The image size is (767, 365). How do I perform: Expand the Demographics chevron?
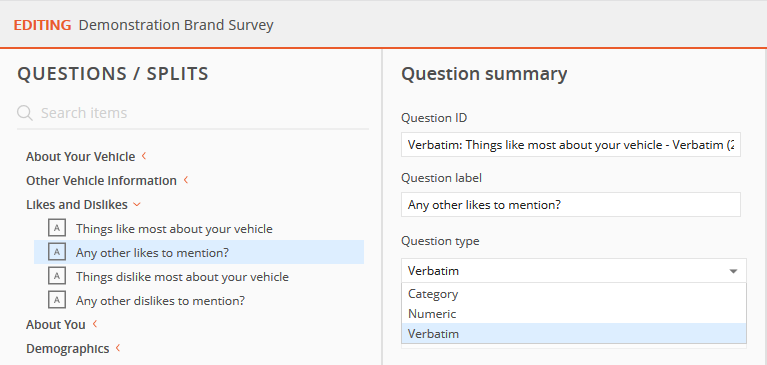(118, 348)
